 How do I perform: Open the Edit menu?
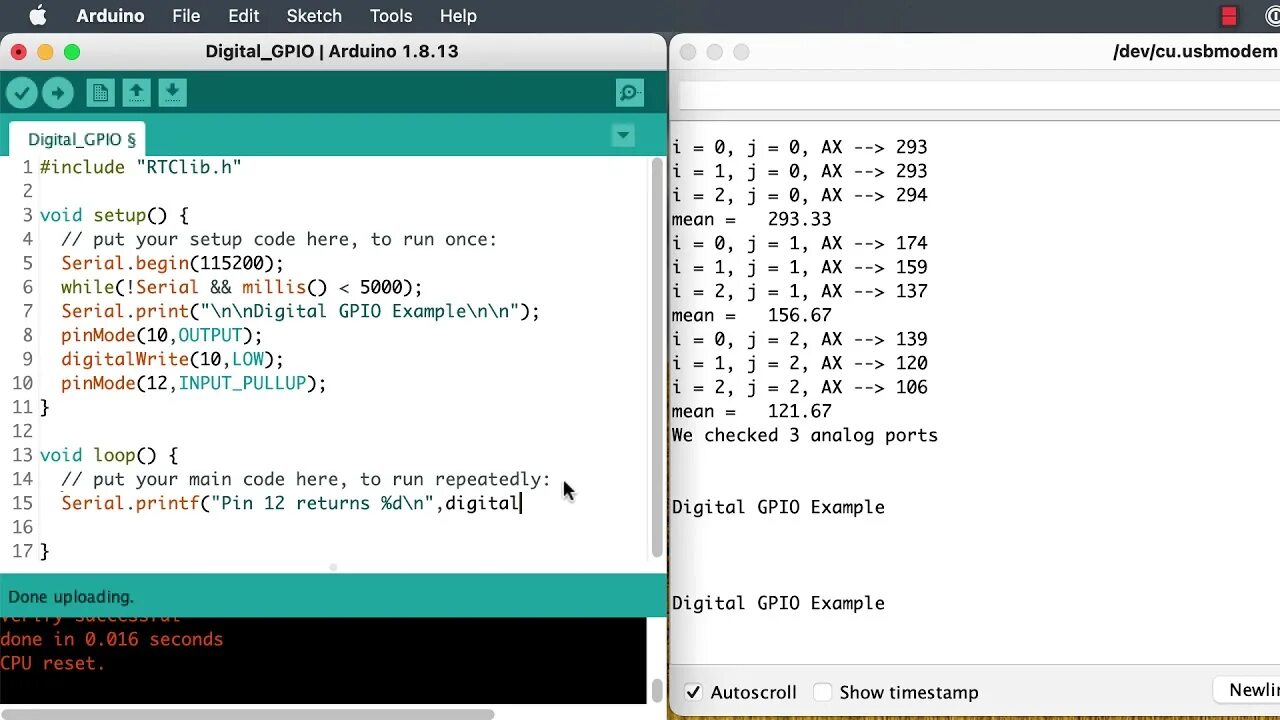click(x=243, y=16)
